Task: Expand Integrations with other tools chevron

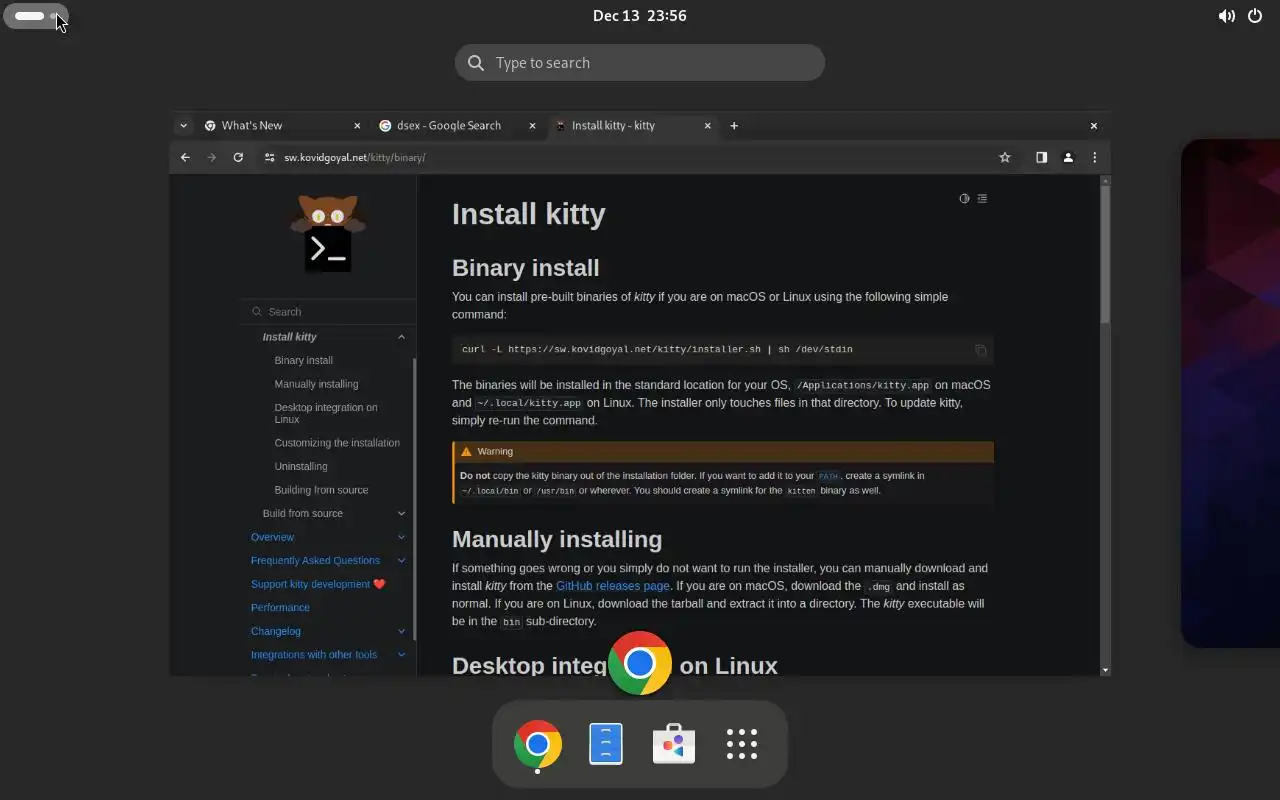Action: 401,655
